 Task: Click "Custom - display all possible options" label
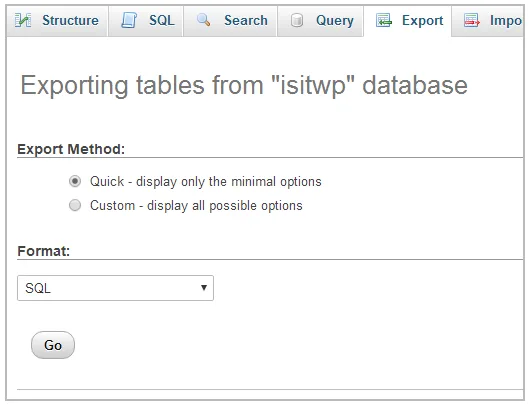196,206
